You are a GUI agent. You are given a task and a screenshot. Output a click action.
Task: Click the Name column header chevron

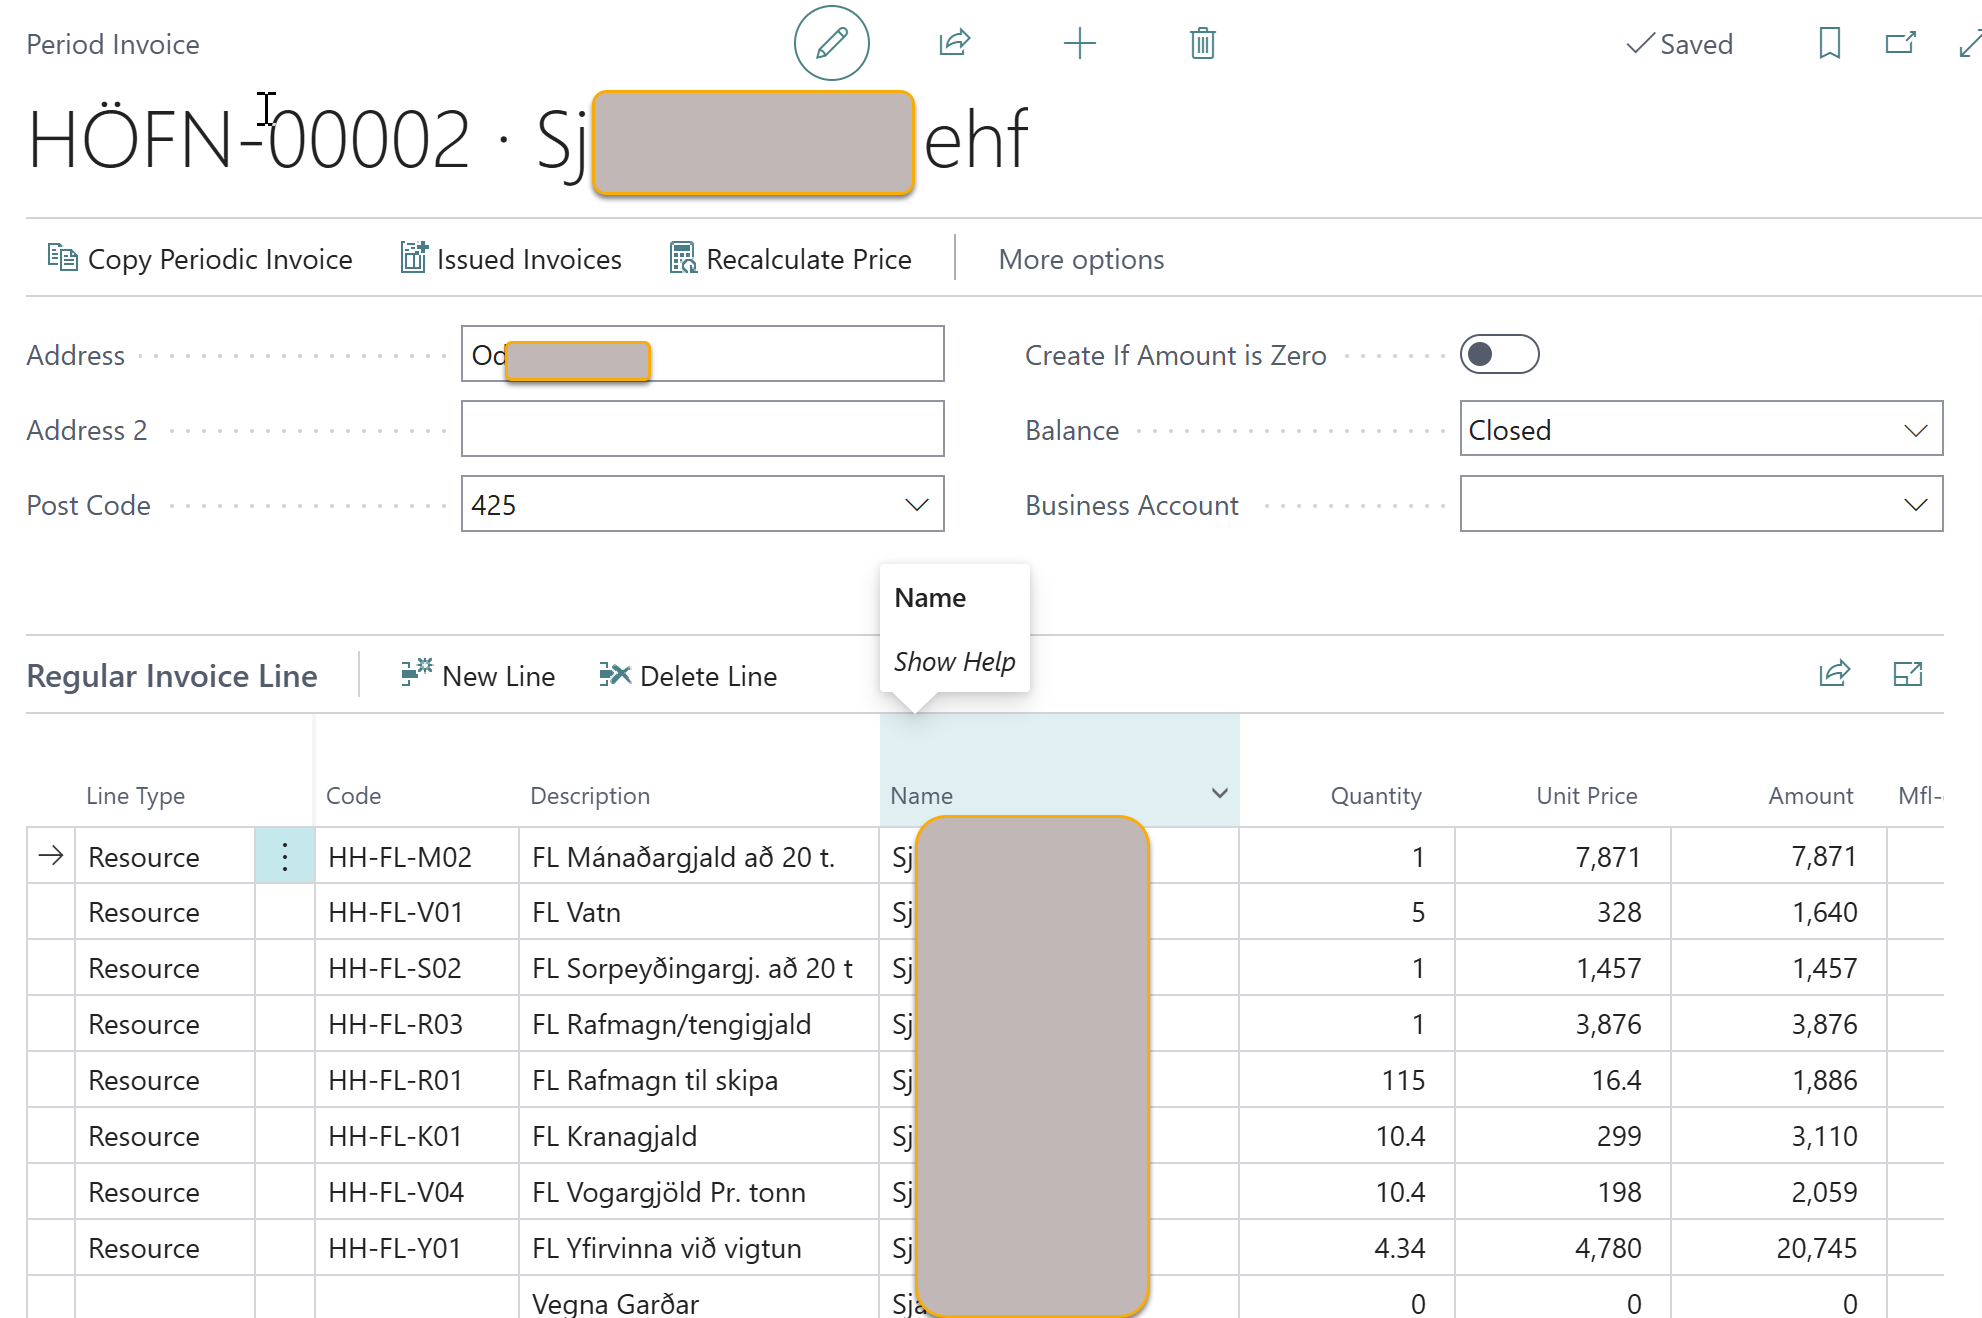click(x=1219, y=793)
